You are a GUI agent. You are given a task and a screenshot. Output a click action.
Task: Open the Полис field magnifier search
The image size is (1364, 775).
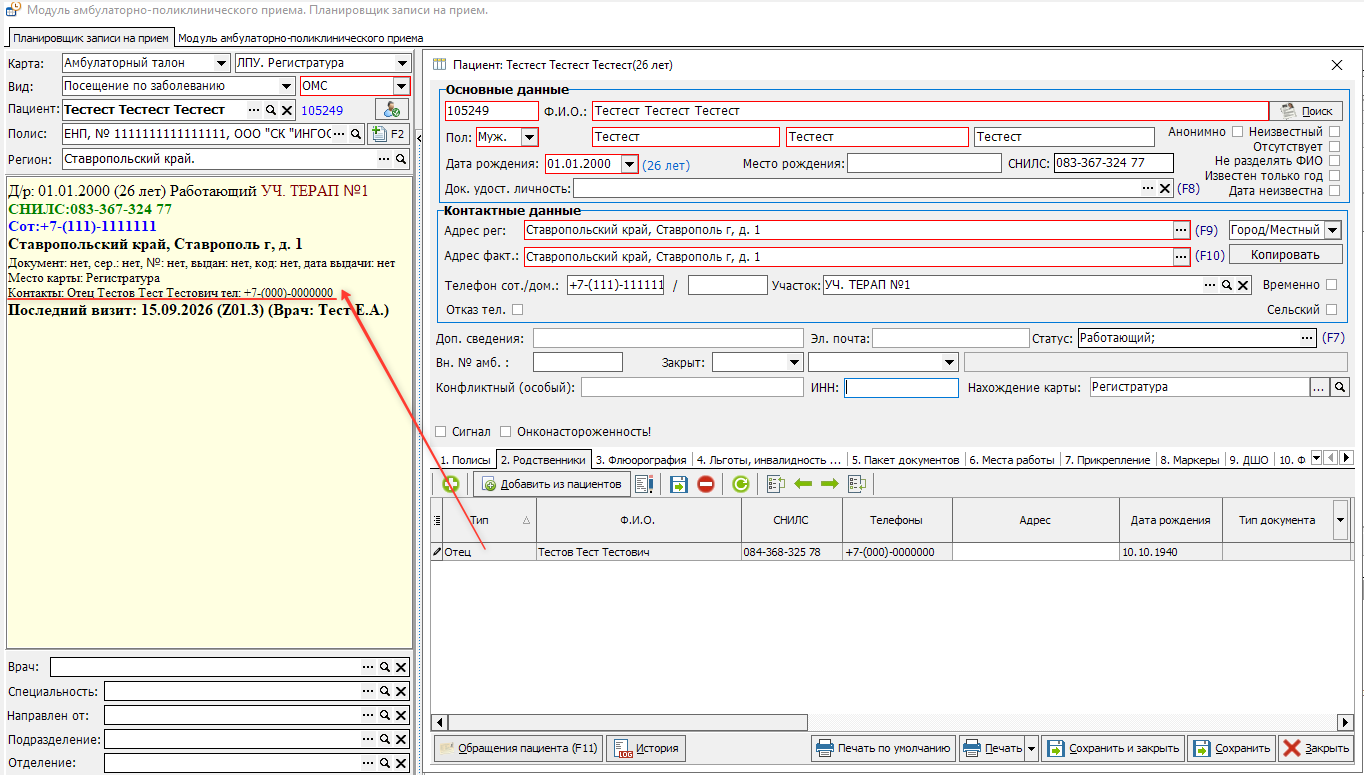(357, 133)
